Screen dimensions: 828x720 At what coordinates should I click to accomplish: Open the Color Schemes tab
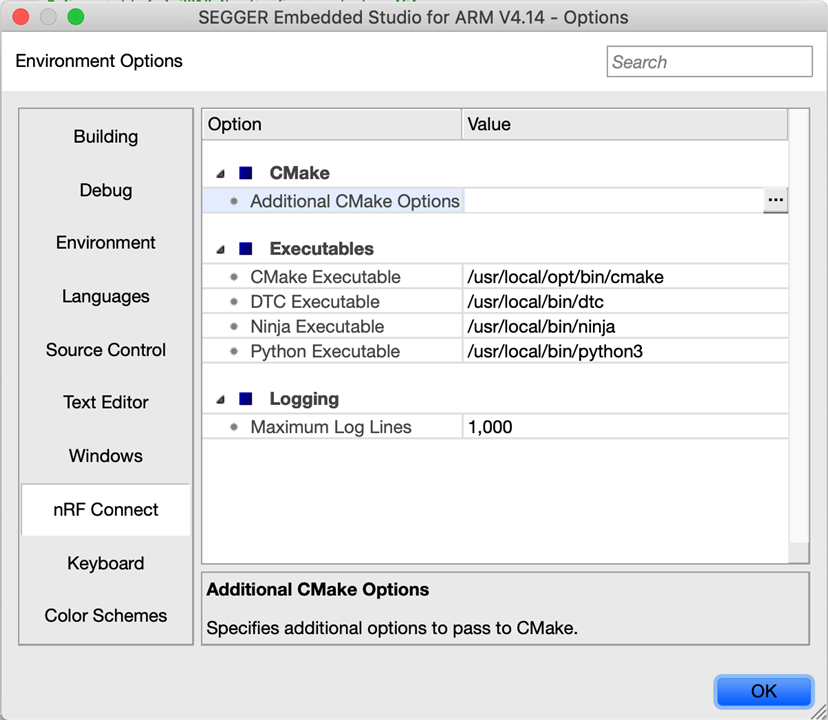click(x=106, y=615)
